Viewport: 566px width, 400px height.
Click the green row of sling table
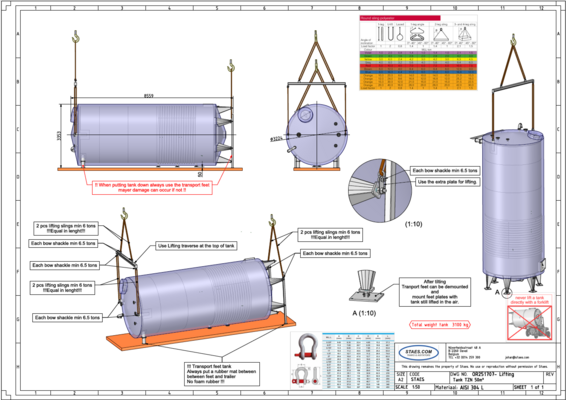click(418, 56)
